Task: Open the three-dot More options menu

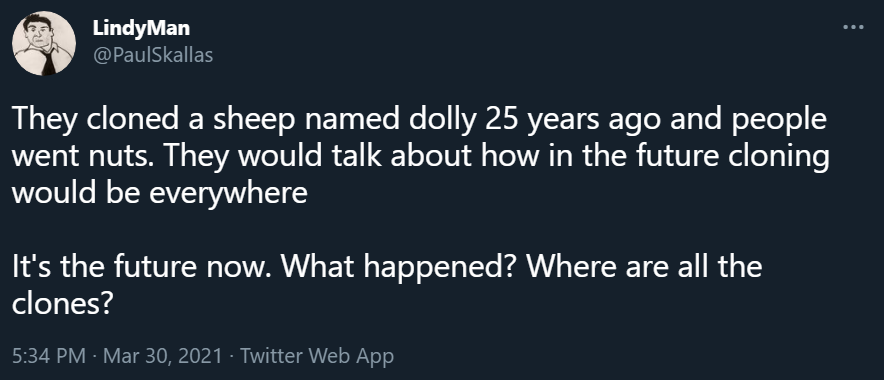Action: (853, 26)
